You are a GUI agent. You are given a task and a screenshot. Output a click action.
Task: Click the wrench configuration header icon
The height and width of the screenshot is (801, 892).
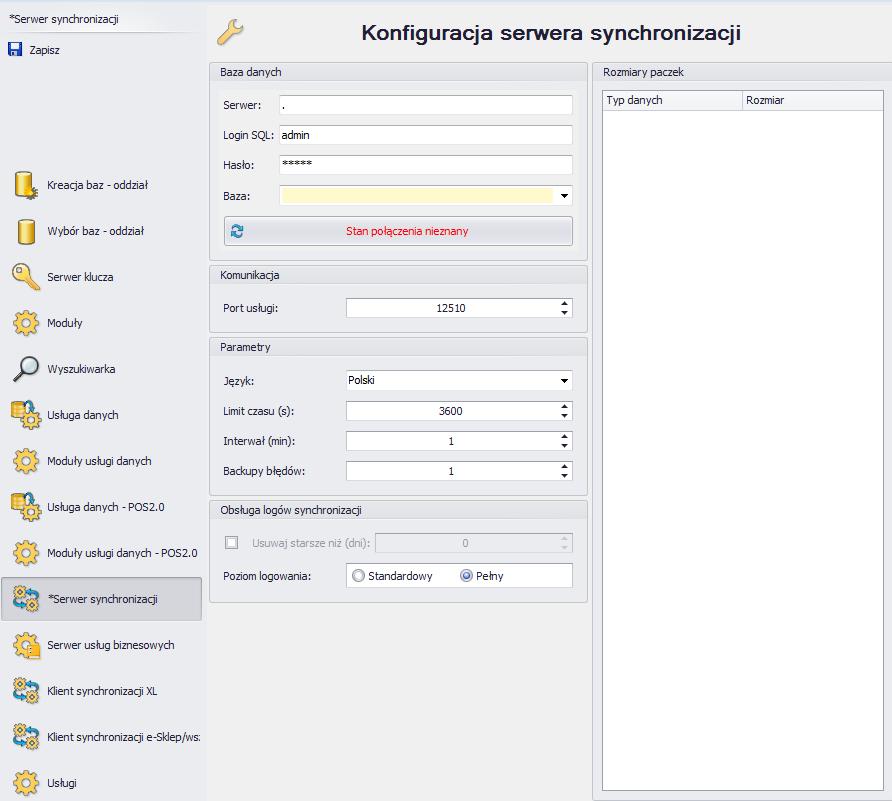pyautogui.click(x=230, y=32)
